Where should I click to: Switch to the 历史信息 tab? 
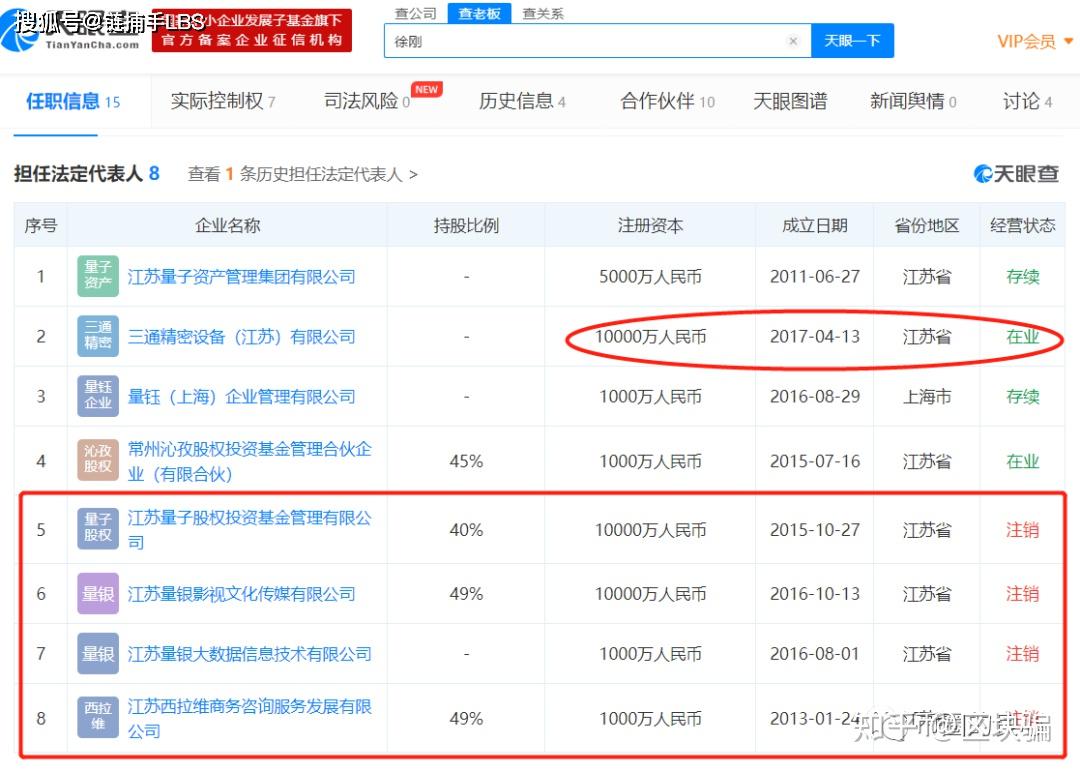(522, 101)
